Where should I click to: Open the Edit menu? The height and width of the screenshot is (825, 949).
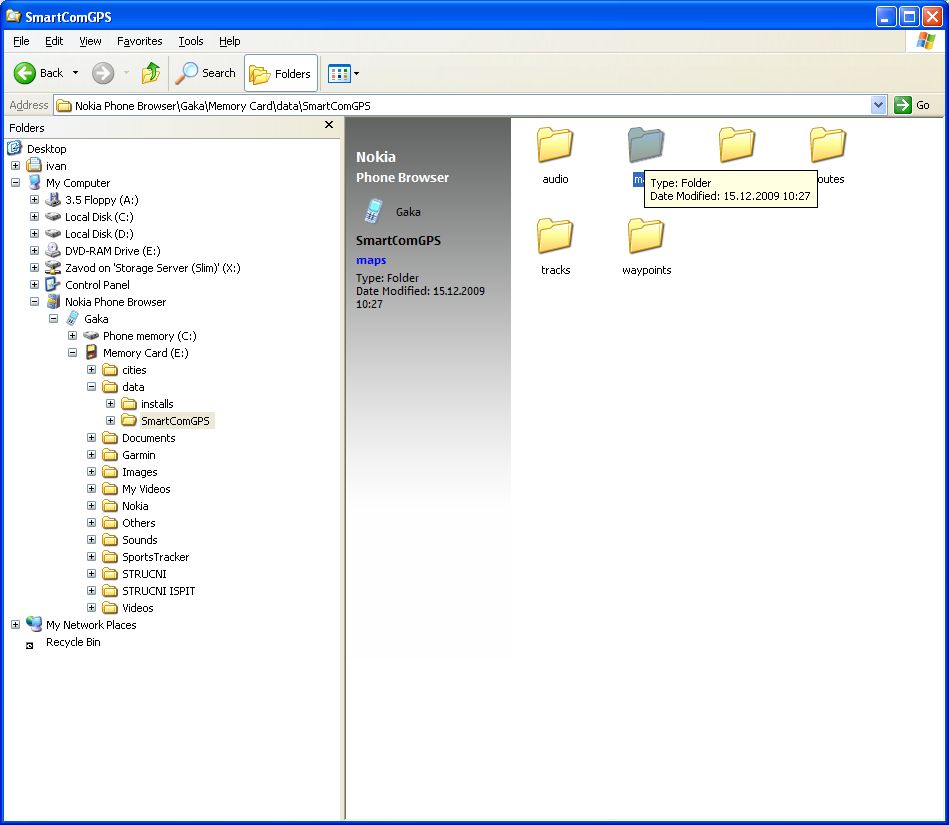pos(54,41)
